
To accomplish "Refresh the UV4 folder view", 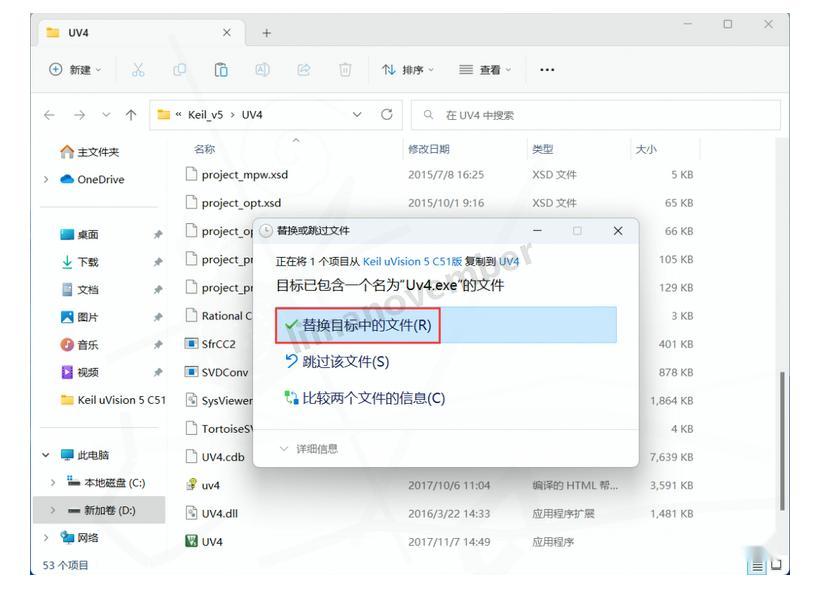I will point(386,114).
